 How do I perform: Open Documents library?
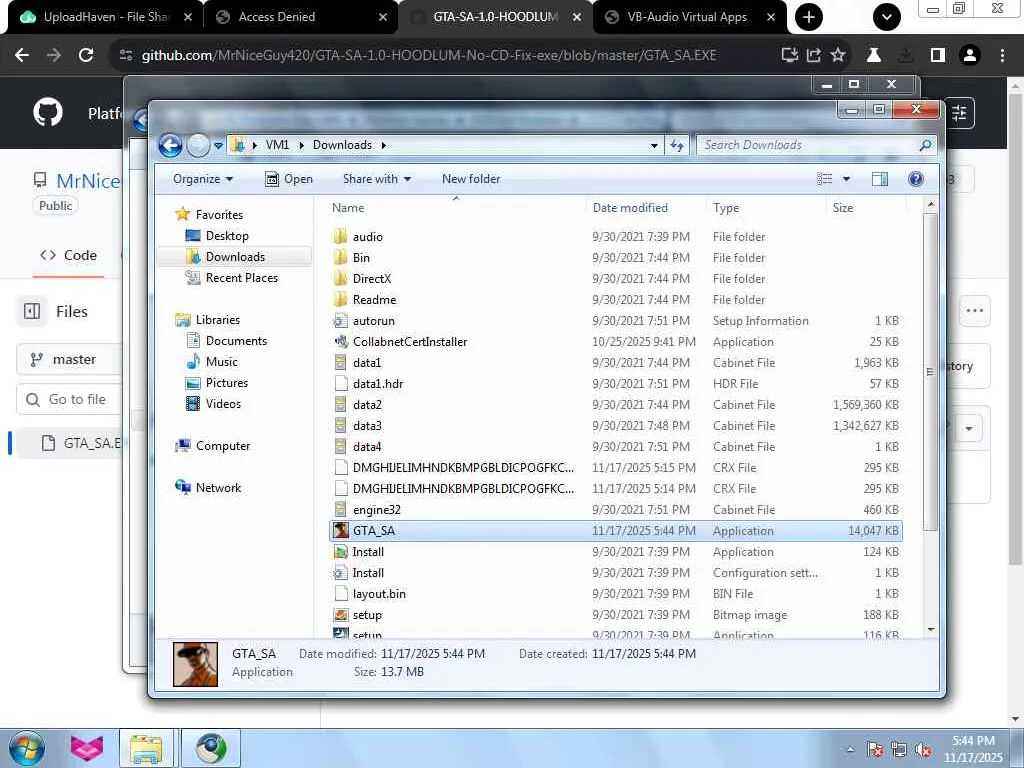(x=227, y=341)
